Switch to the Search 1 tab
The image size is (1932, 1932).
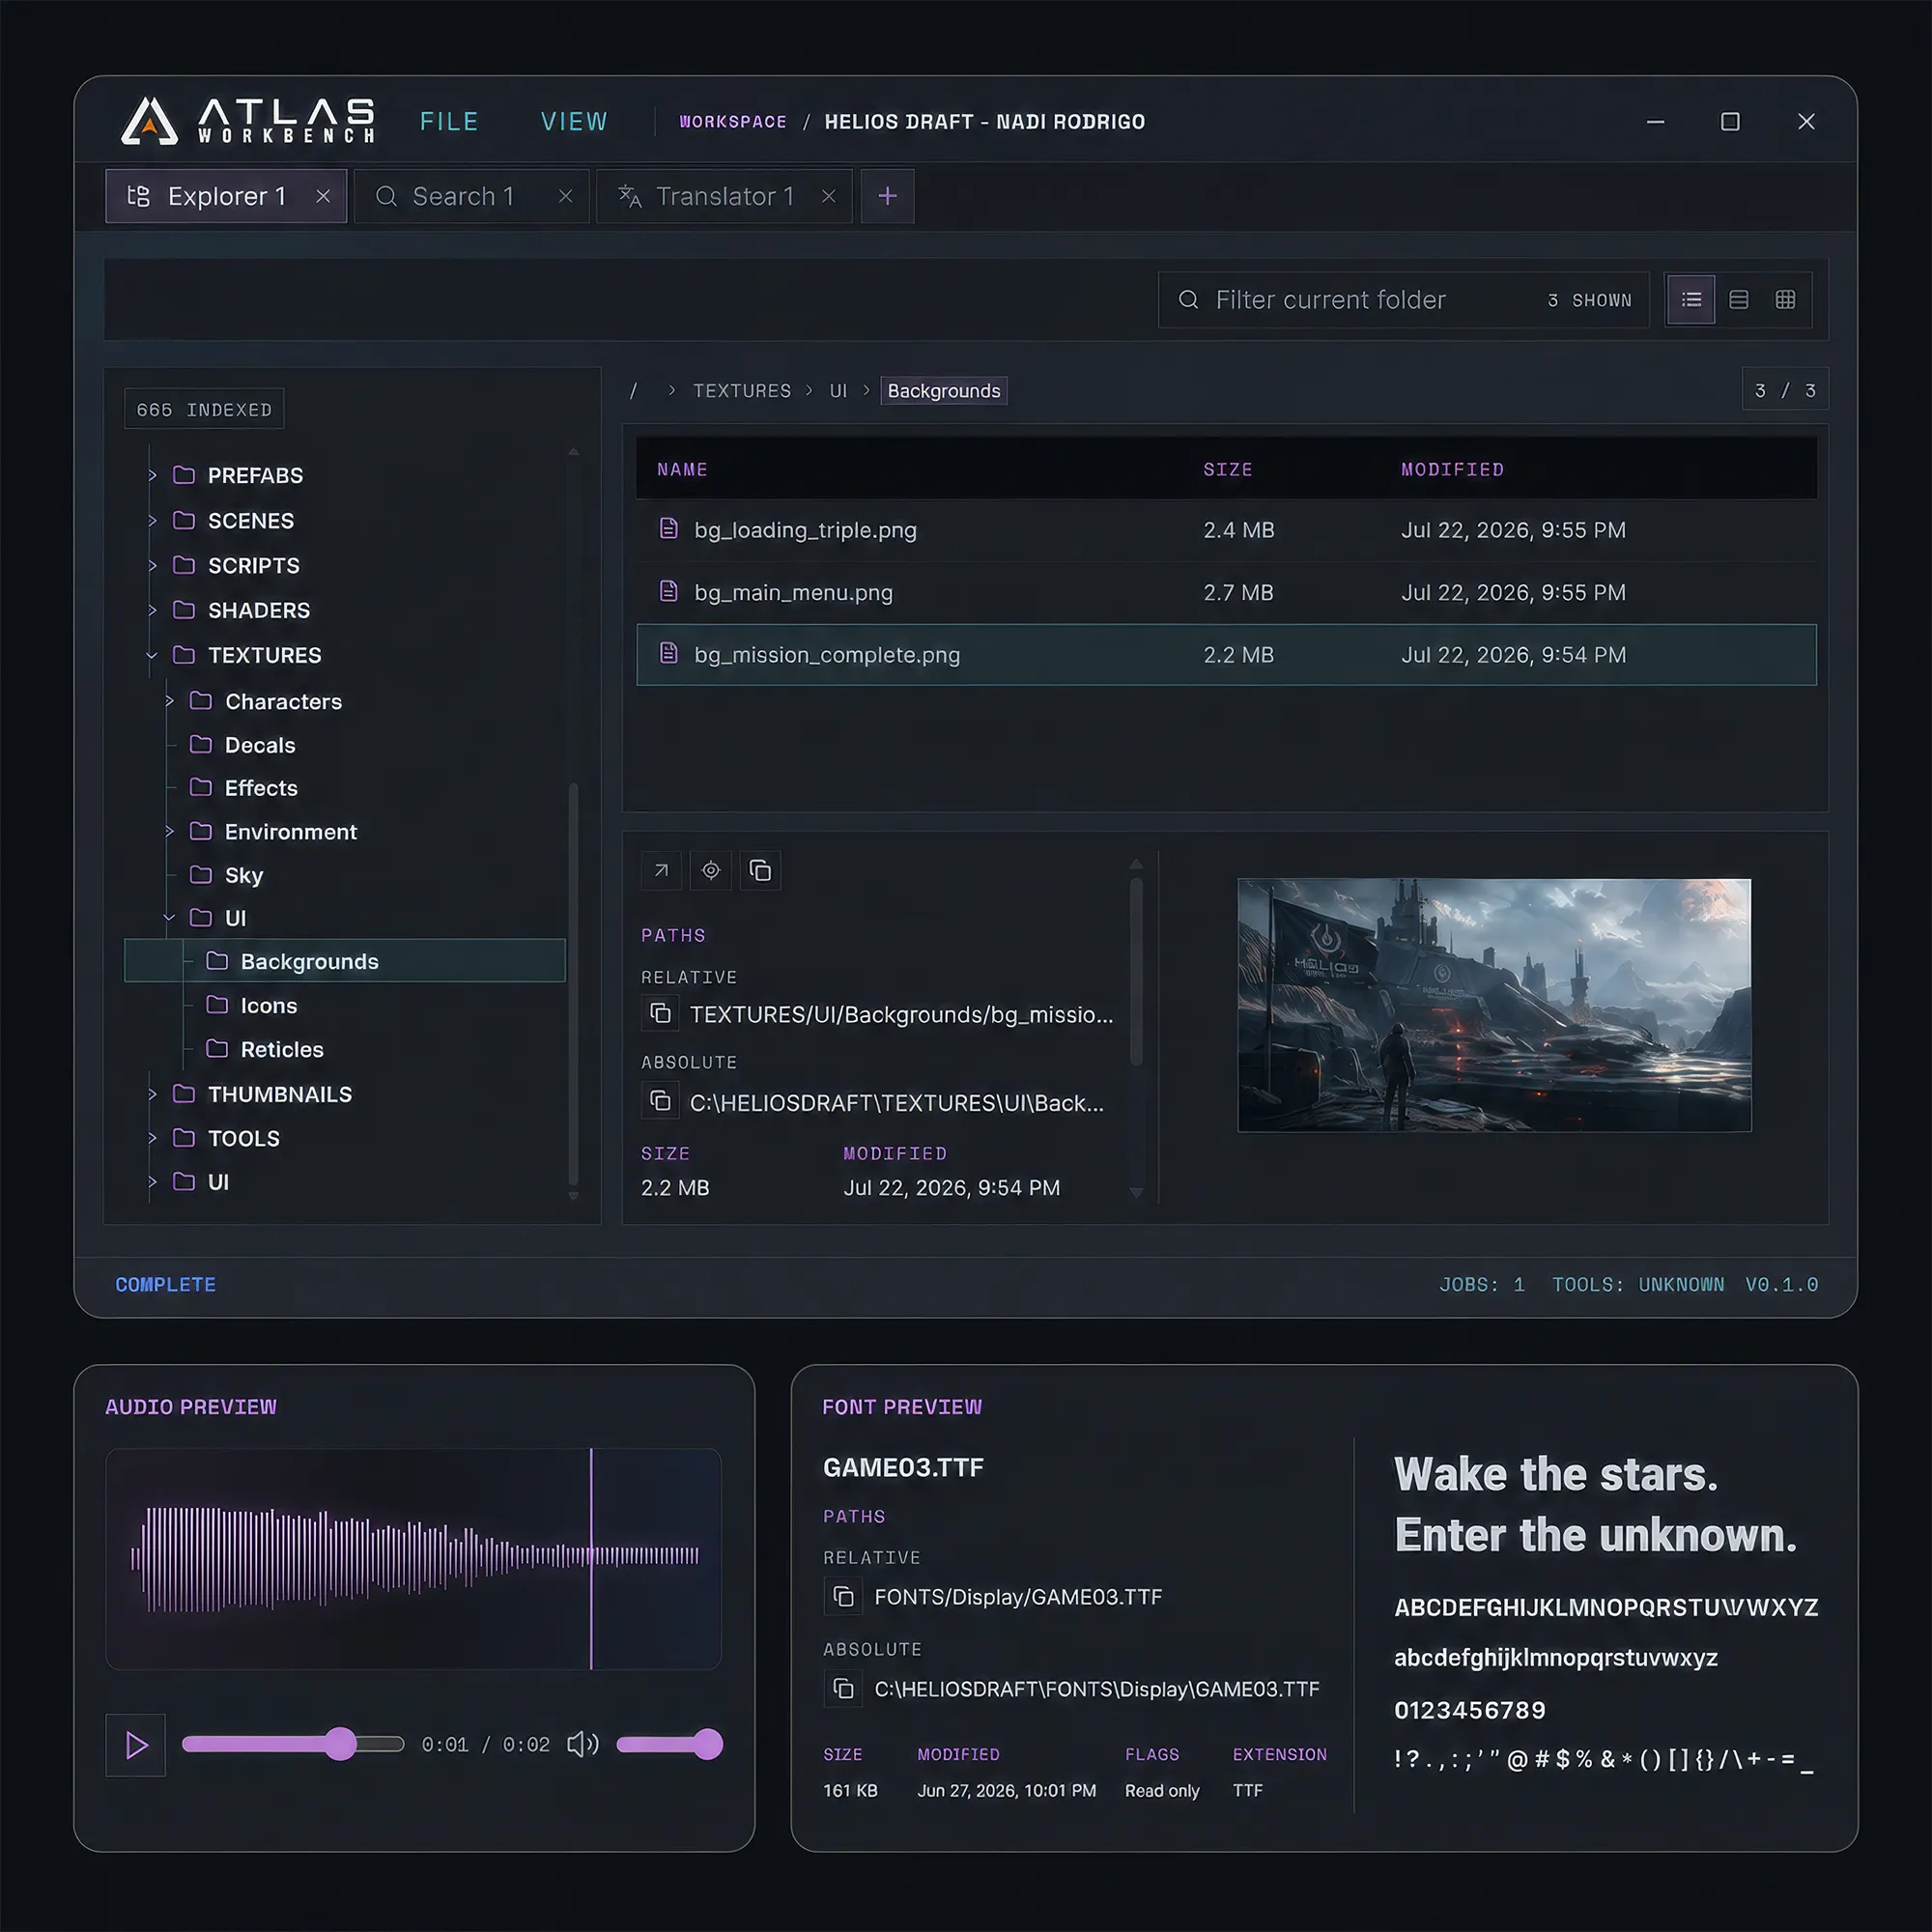(x=471, y=196)
